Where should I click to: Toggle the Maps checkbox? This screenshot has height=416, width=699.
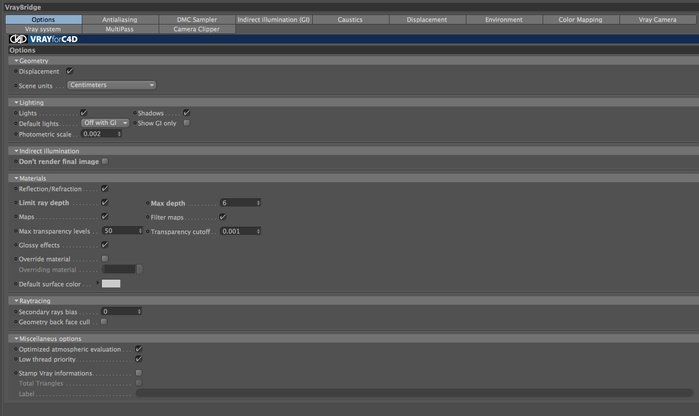point(105,216)
